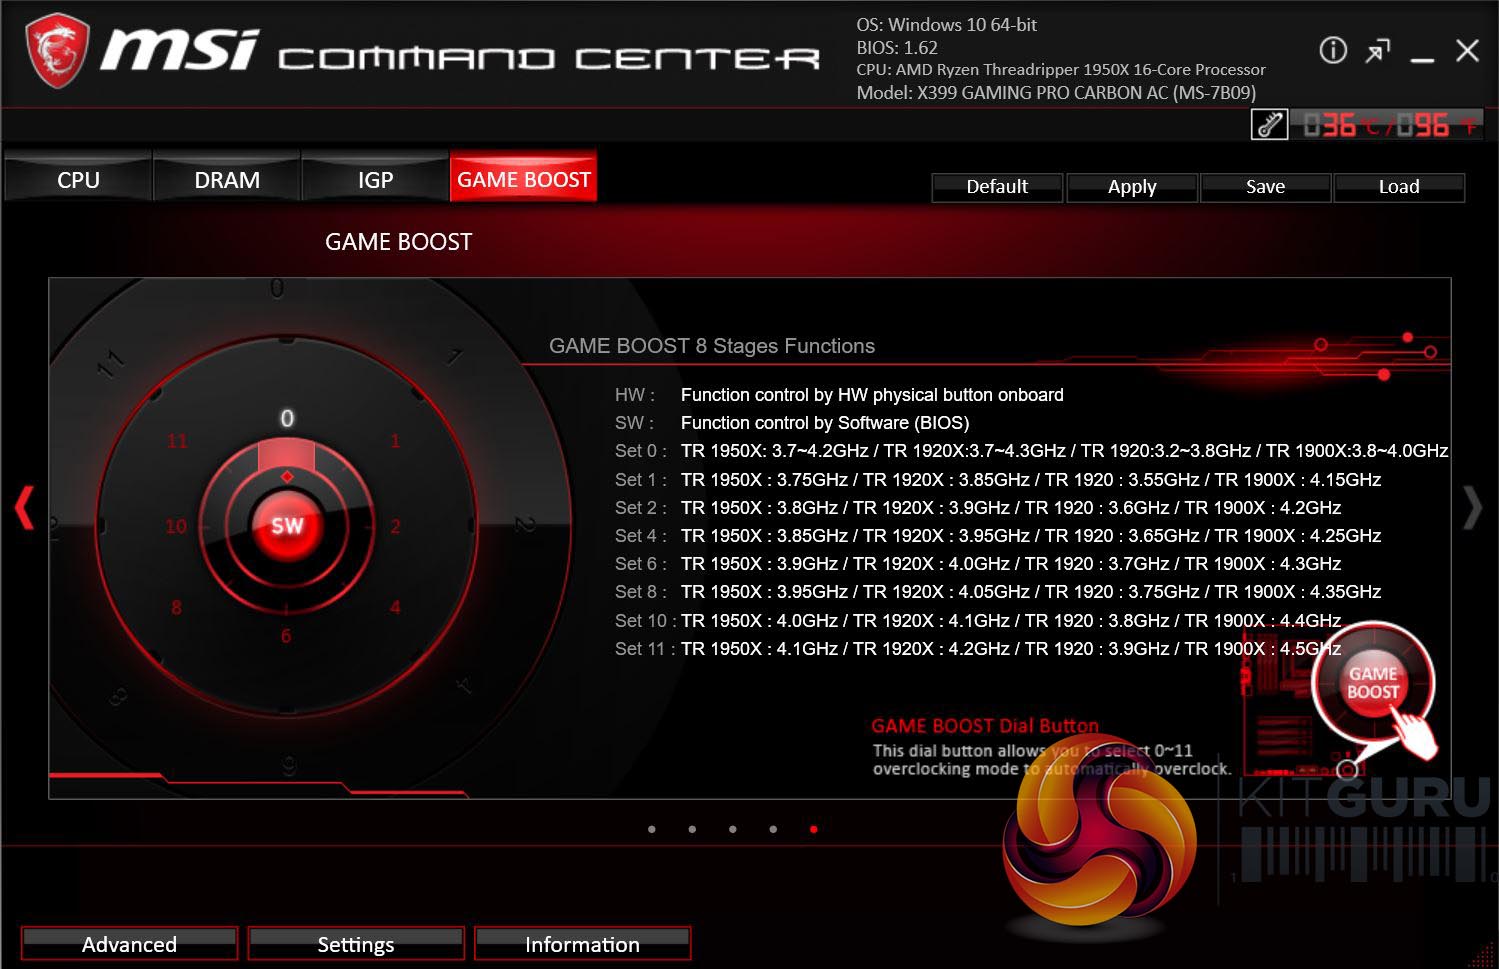Jump to the first page indicator dot
This screenshot has width=1499, height=969.
pos(652,829)
